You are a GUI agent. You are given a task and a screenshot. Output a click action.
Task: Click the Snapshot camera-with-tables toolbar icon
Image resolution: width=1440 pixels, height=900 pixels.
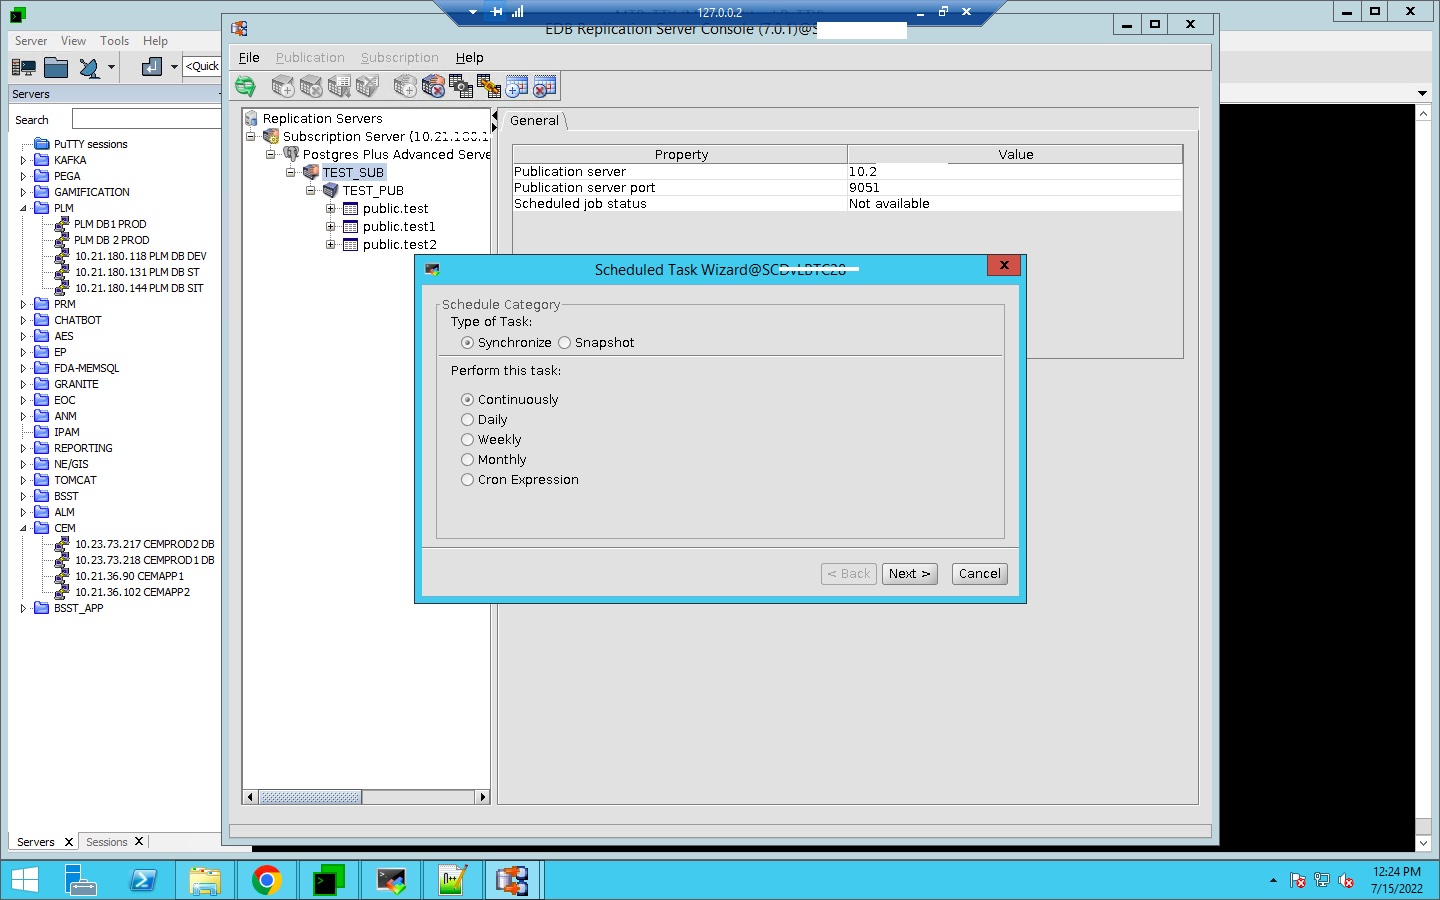click(x=461, y=87)
